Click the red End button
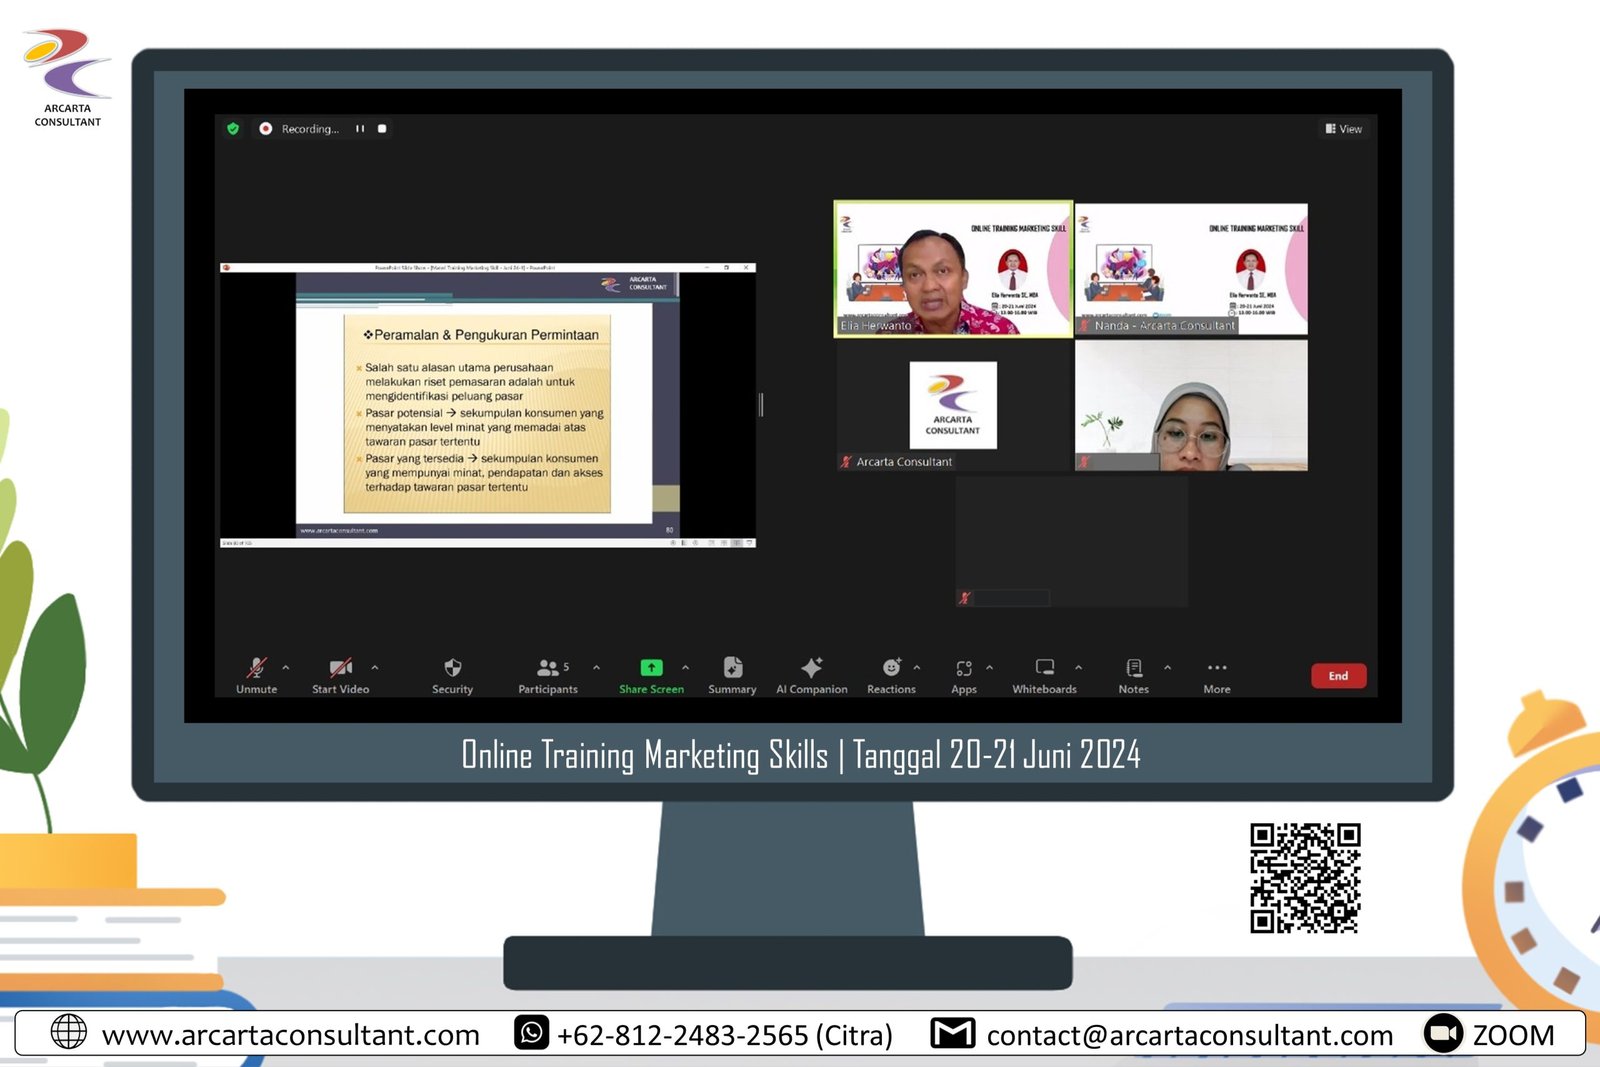Viewport: 1600px width, 1067px height. tap(1338, 676)
